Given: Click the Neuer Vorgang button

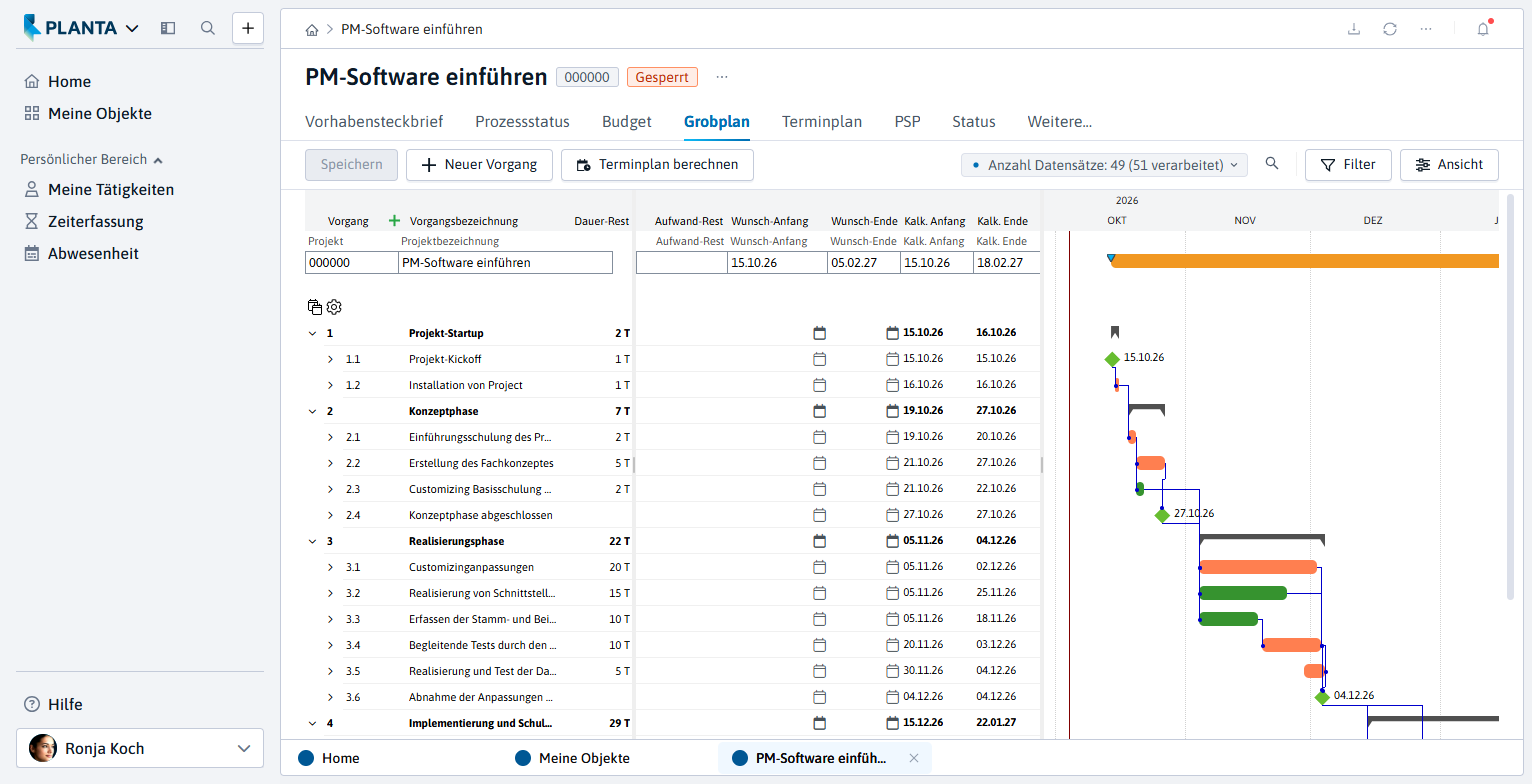Looking at the screenshot, I should (x=479, y=165).
